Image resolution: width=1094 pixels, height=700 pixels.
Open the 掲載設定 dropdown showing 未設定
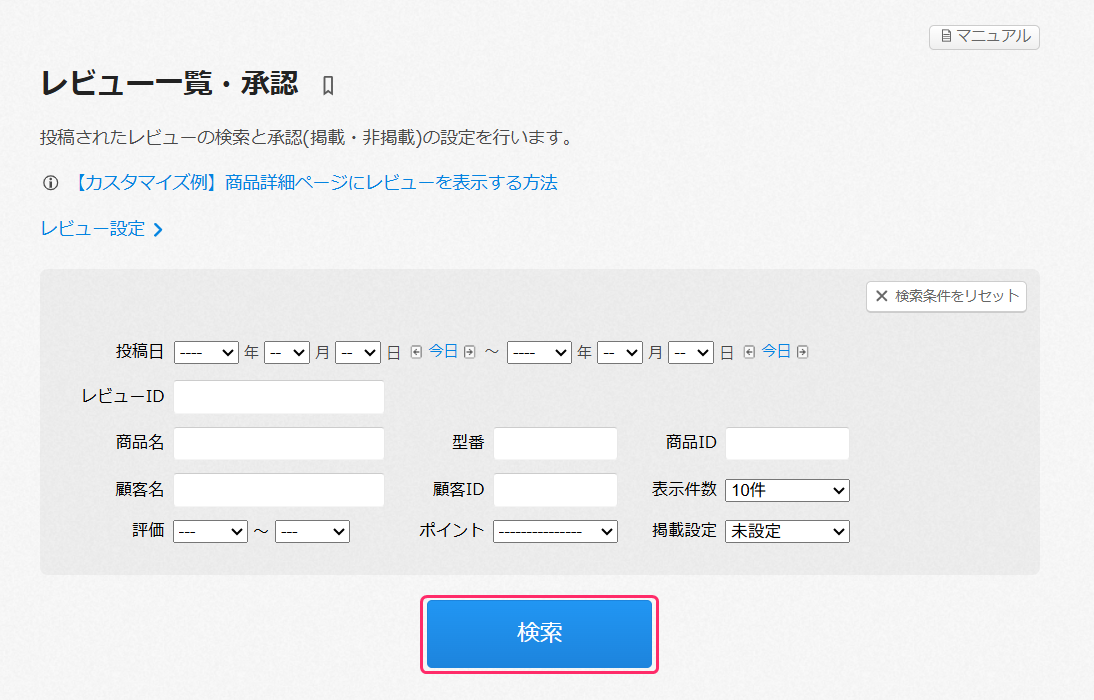787,531
